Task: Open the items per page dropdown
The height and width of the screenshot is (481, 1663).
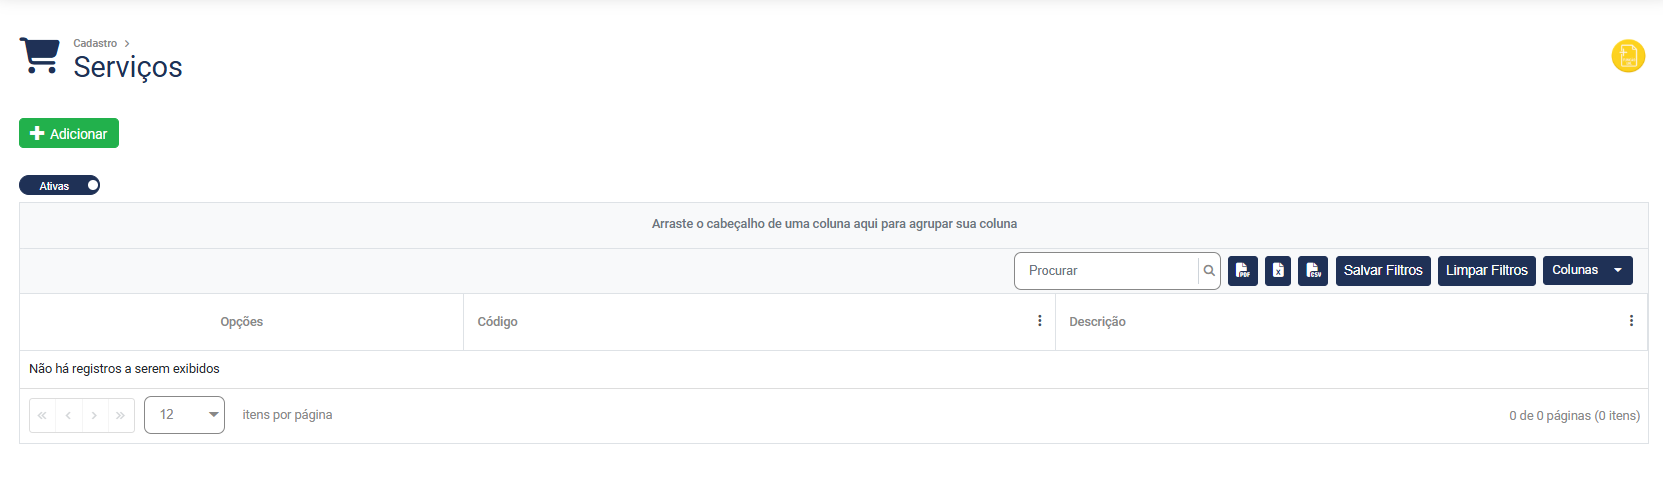Action: pyautogui.click(x=185, y=415)
